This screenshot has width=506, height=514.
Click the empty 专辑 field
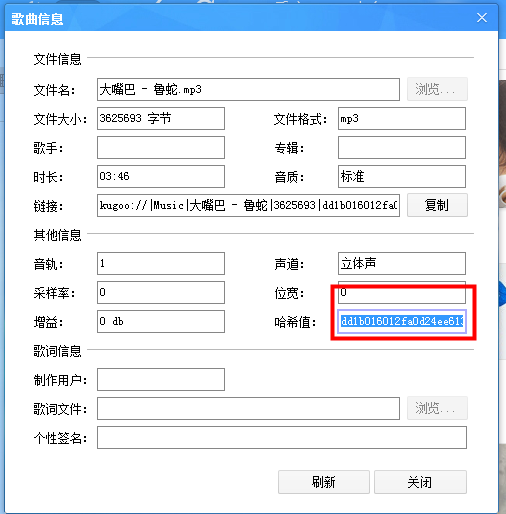402,147
